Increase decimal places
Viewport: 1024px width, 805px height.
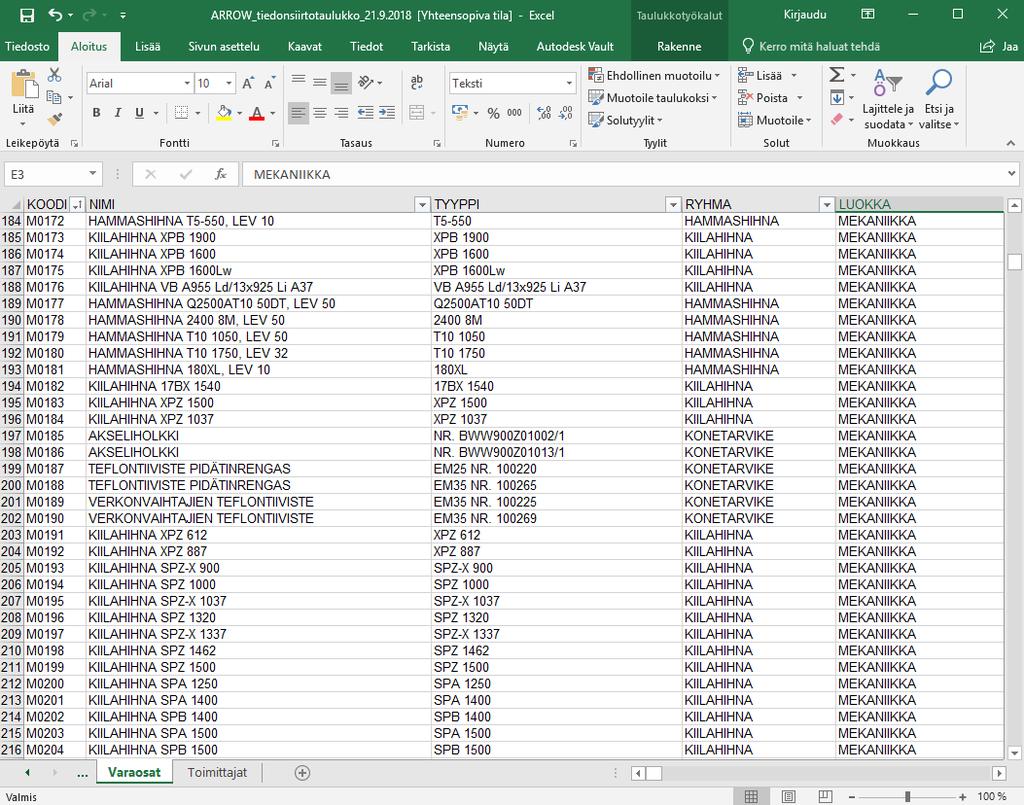pyautogui.click(x=544, y=113)
